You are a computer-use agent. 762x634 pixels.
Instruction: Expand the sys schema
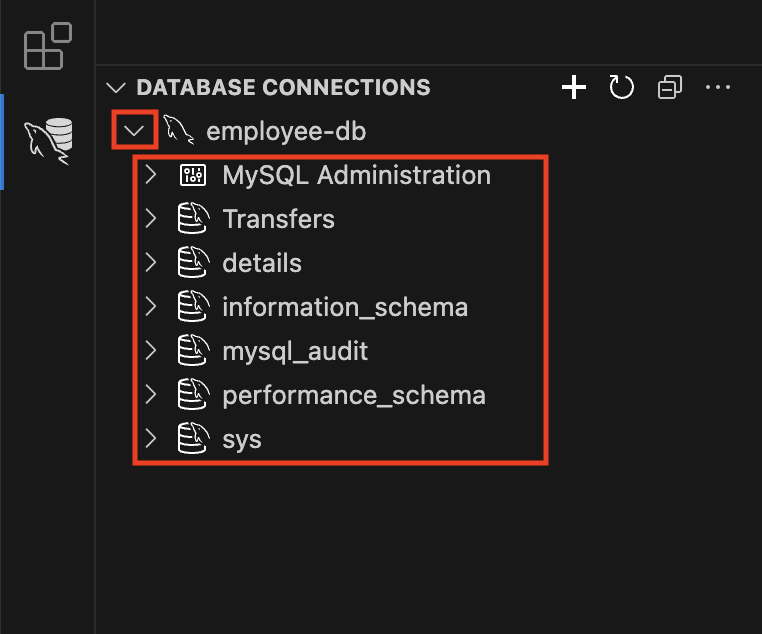coord(151,439)
